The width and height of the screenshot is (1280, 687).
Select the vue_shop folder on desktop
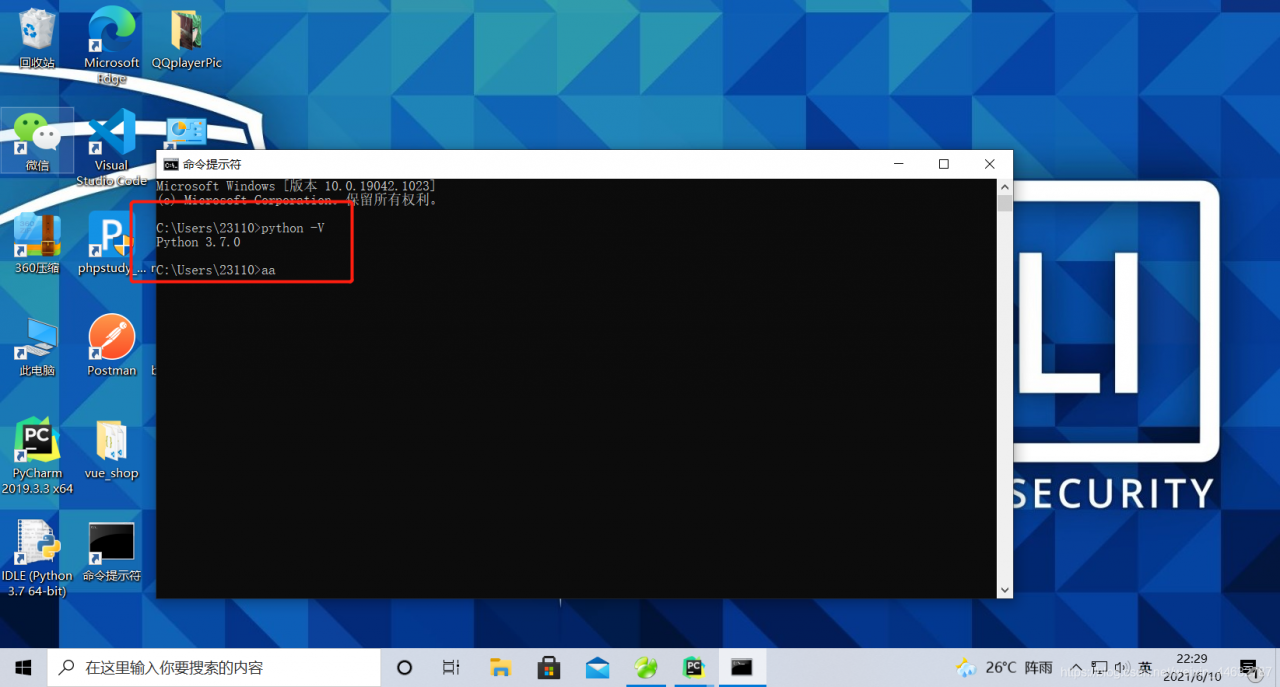tap(112, 450)
